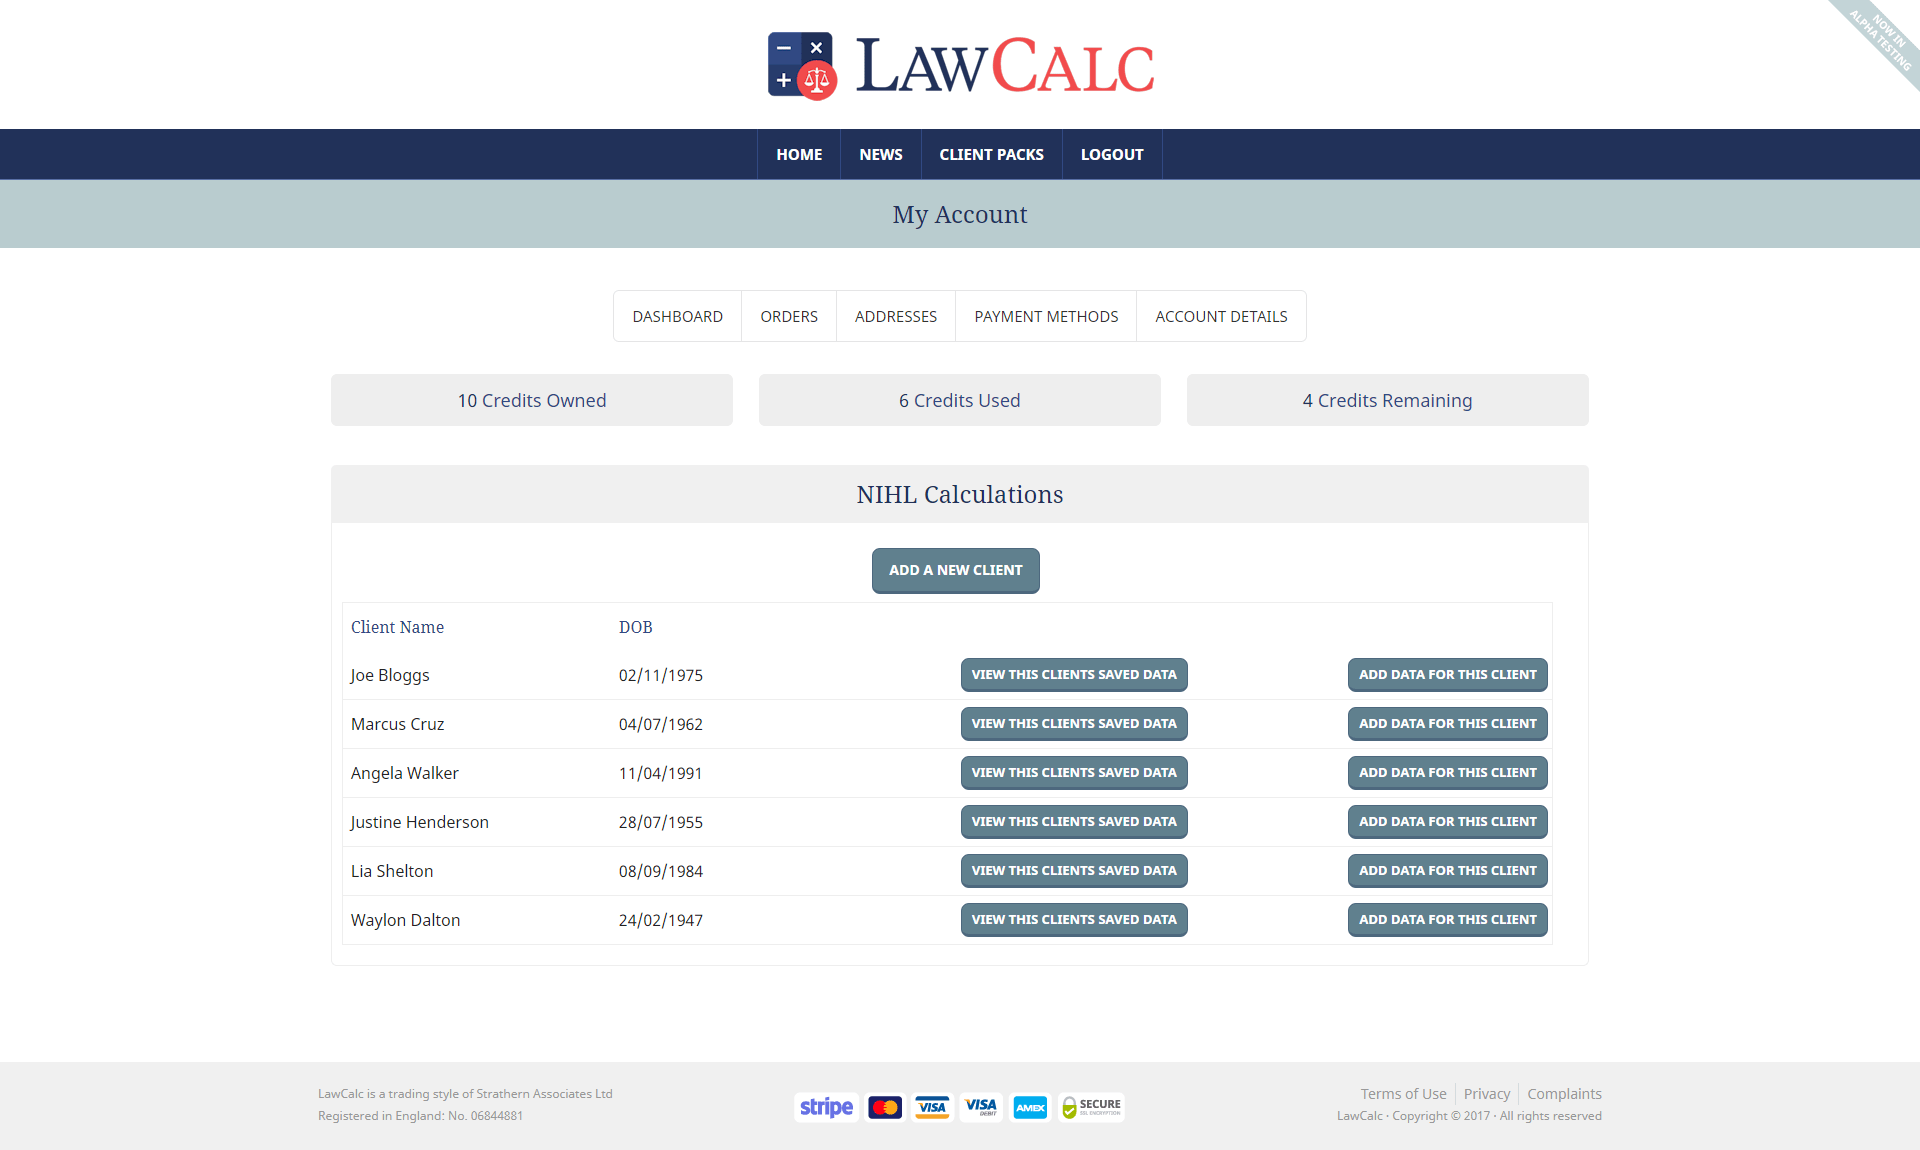Open the Complaints footer link
Viewport: 1920px width, 1150px height.
(1564, 1094)
